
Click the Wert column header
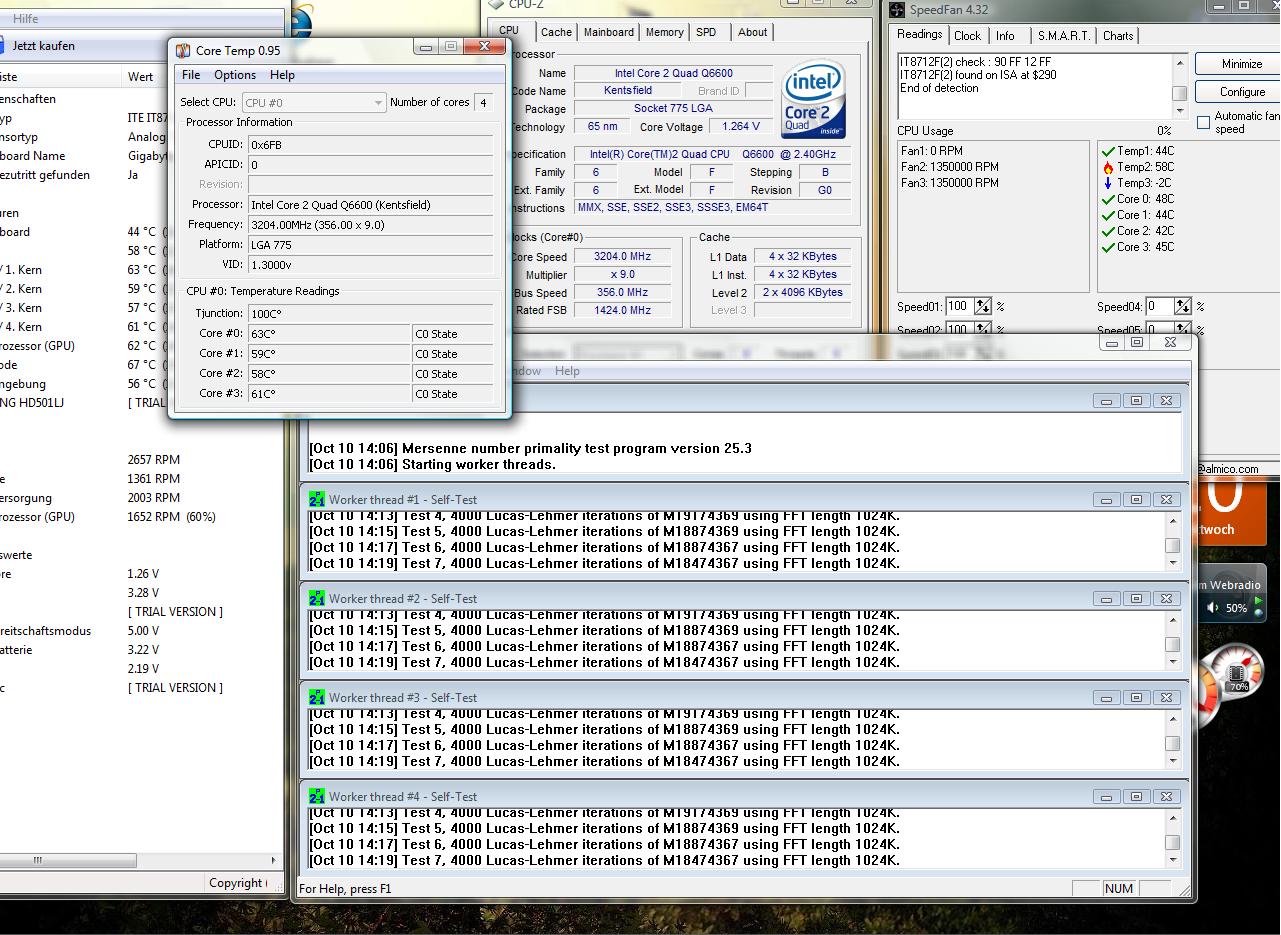pyautogui.click(x=140, y=77)
